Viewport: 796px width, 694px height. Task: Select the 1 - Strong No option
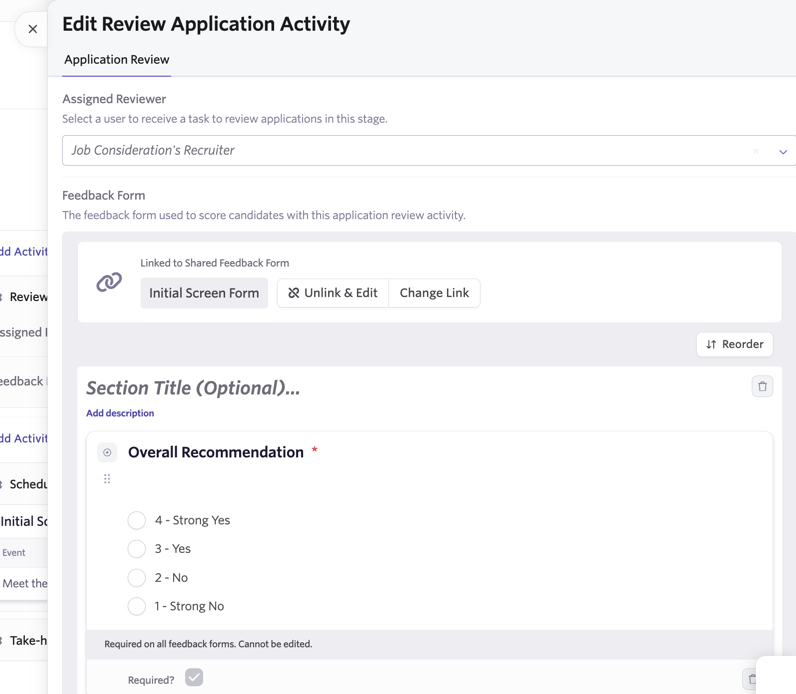(x=137, y=606)
